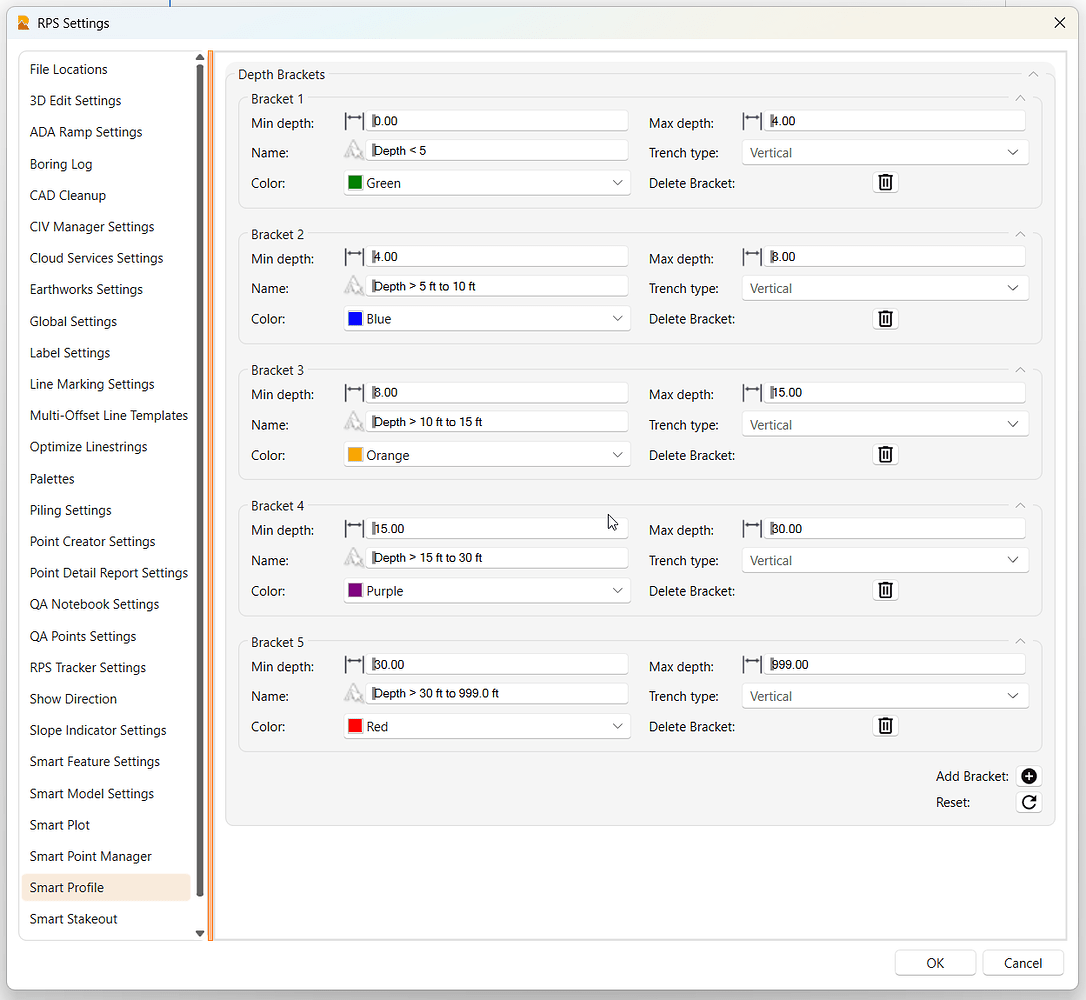Viewport: 1086px width, 1000px height.
Task: Click the text icon beside Bracket 4 Name
Action: [354, 557]
